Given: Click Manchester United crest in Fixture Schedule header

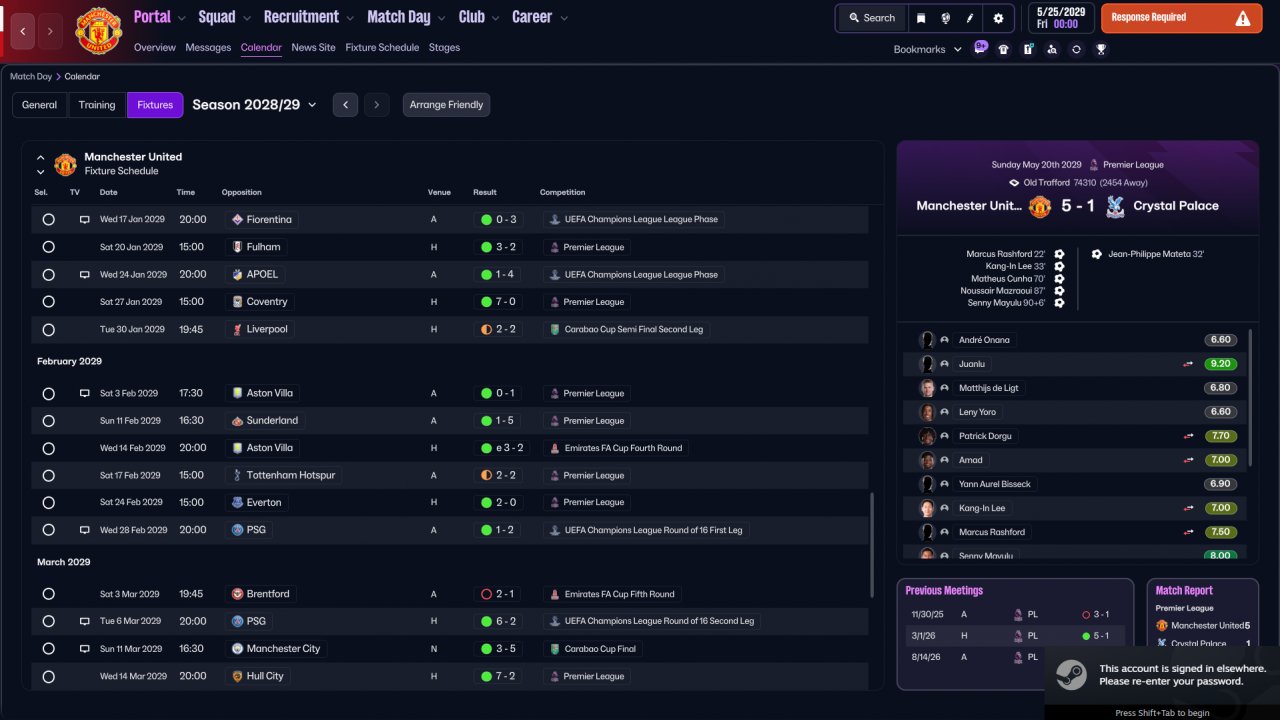Looking at the screenshot, I should click(65, 164).
